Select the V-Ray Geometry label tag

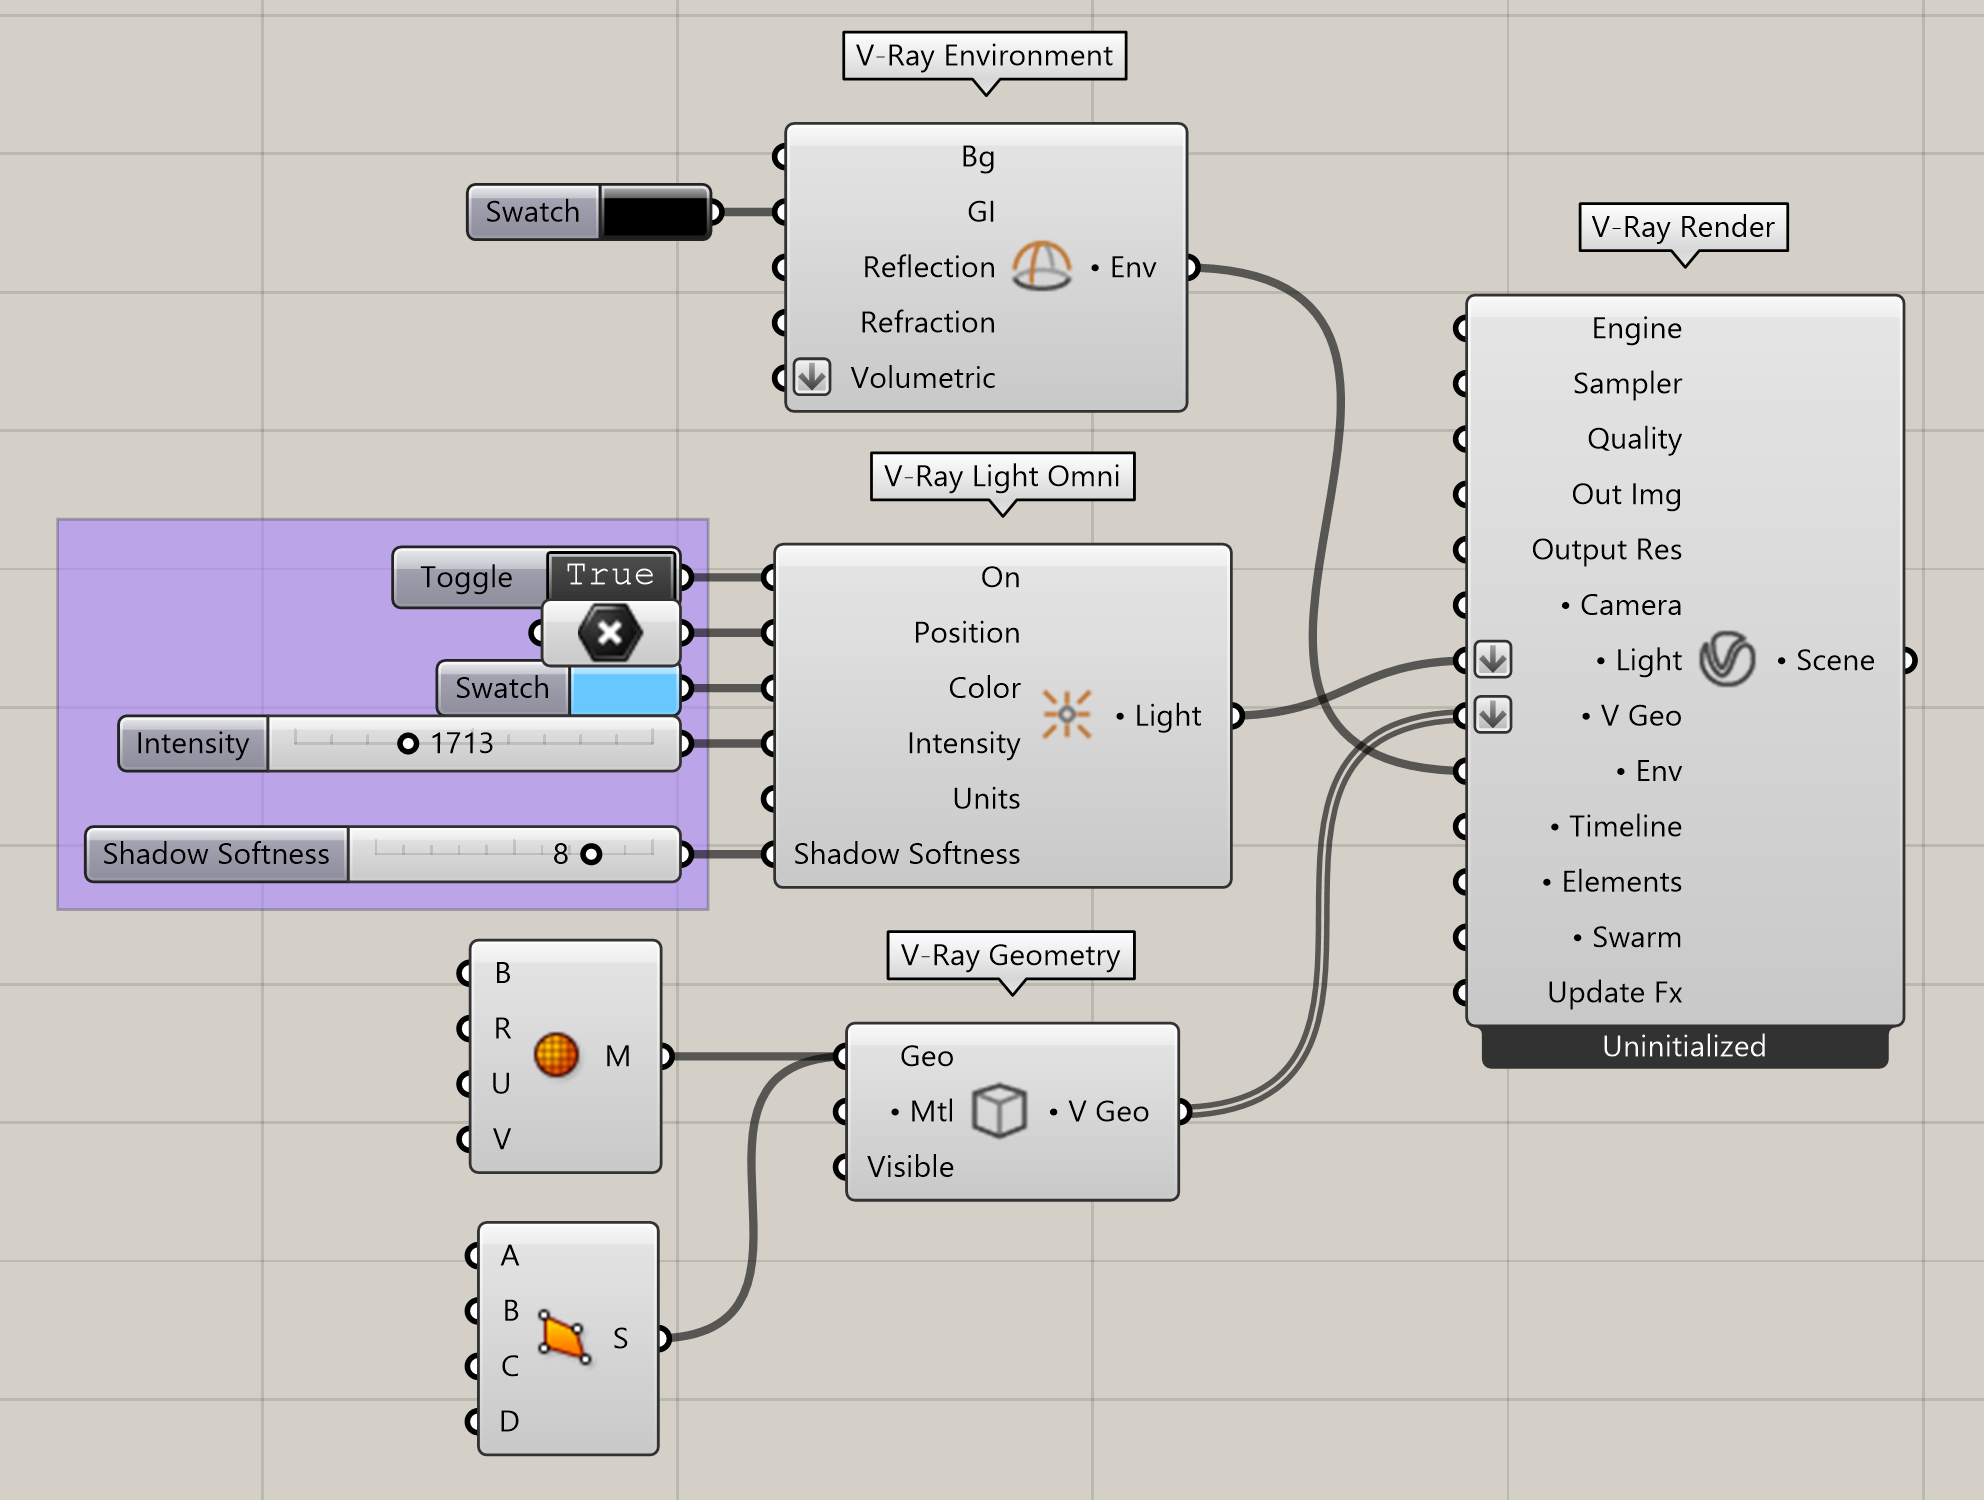[1010, 955]
